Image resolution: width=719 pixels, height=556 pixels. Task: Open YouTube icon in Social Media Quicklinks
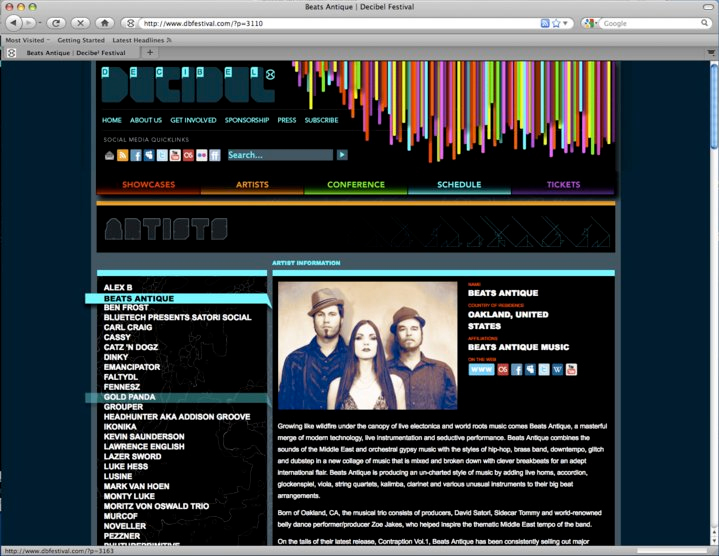tap(175, 155)
